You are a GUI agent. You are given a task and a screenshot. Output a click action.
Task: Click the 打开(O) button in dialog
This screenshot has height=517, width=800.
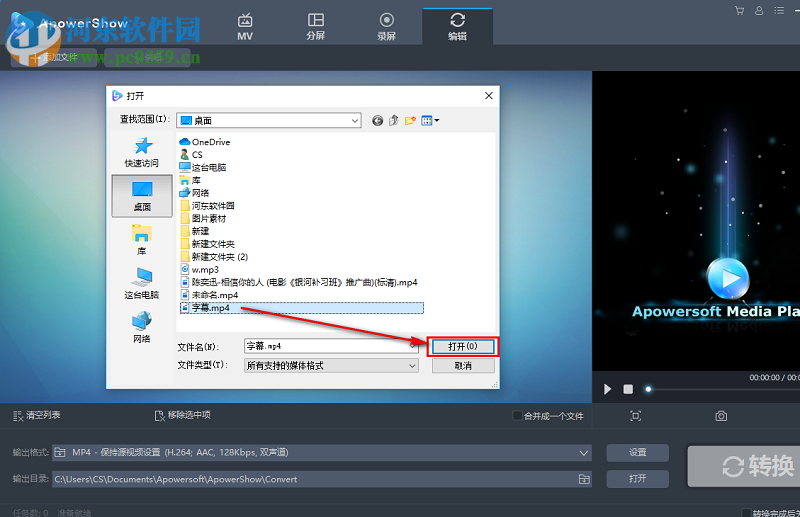(x=463, y=347)
